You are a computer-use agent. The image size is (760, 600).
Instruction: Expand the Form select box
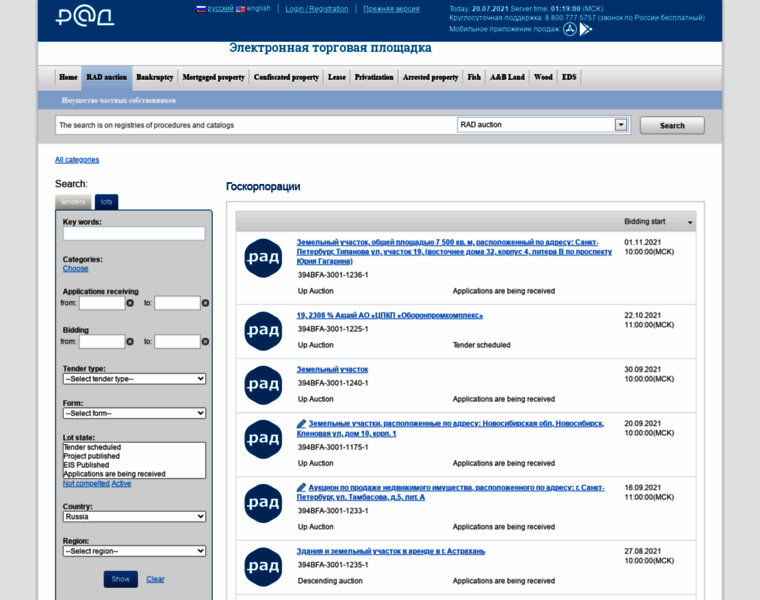(134, 413)
